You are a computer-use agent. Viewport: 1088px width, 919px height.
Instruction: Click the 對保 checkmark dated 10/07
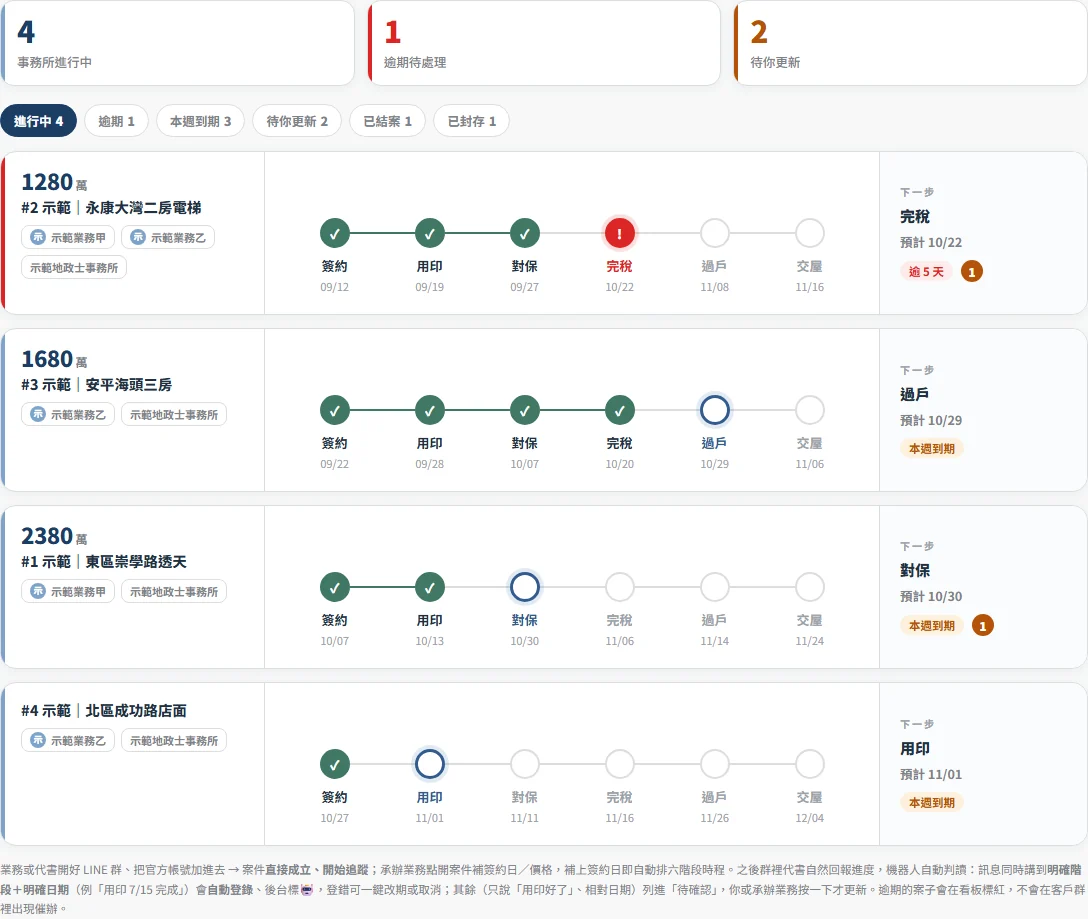coord(525,410)
